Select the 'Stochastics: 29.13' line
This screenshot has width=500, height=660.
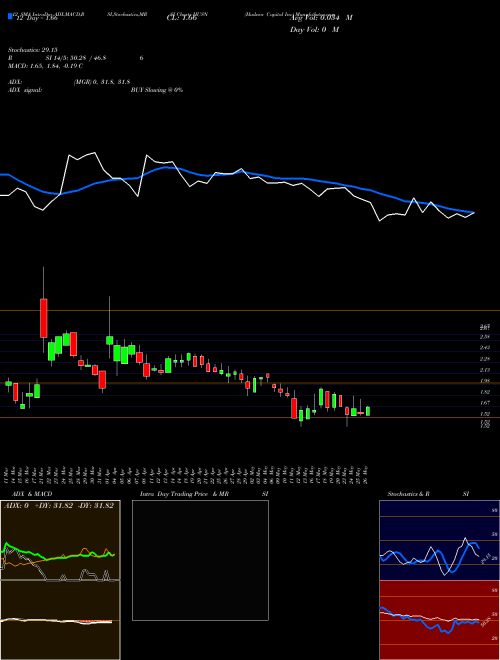35,50
